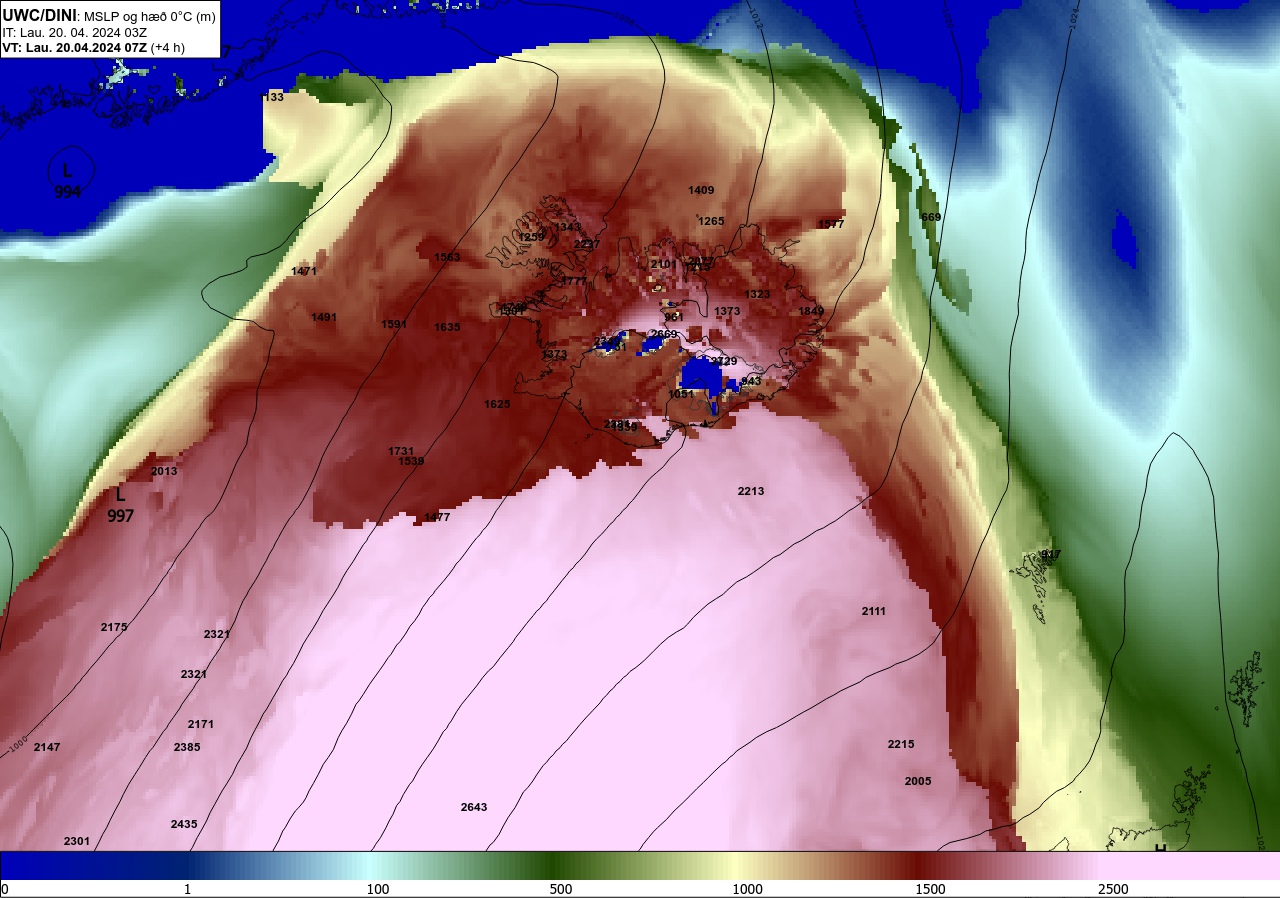
Task: Click the 1471 height value
Action: point(304,271)
